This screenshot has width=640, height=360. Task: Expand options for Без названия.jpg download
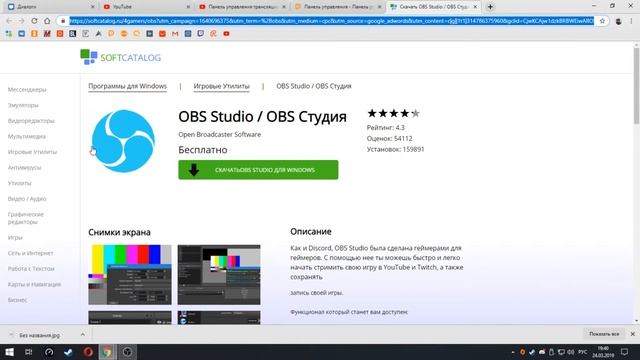(x=83, y=334)
